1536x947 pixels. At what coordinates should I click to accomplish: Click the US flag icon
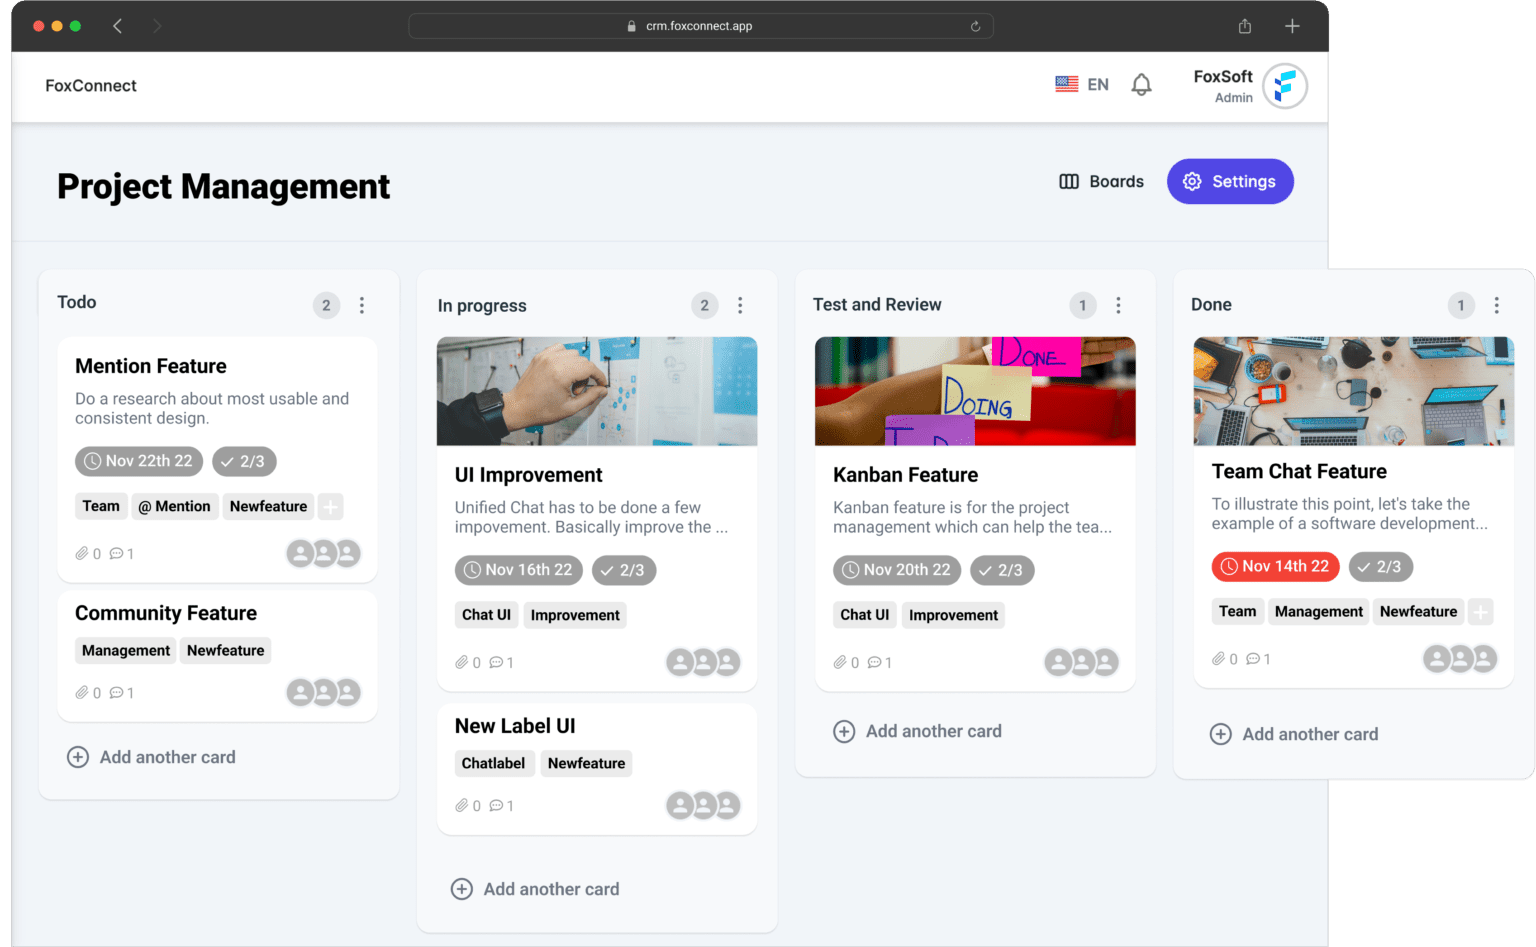tap(1066, 84)
